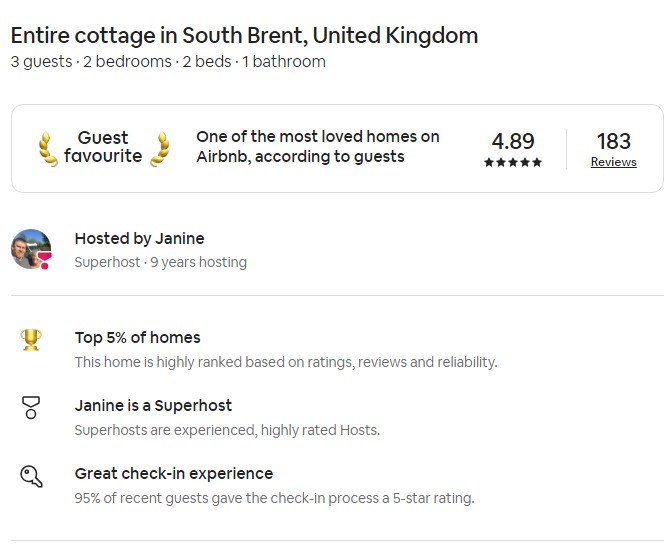
Task: Click the left laurel wreath icon
Action: point(46,148)
